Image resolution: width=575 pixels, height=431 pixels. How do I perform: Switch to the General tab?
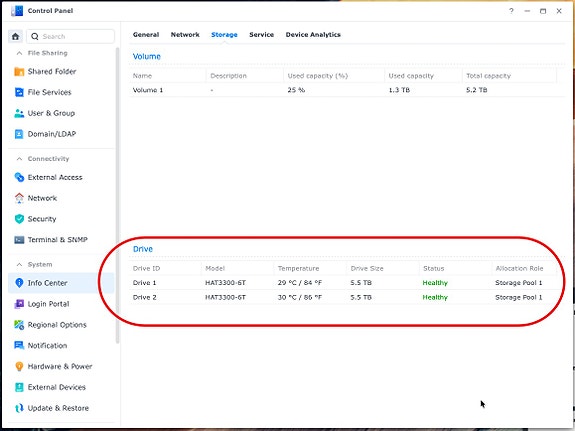pyautogui.click(x=146, y=34)
